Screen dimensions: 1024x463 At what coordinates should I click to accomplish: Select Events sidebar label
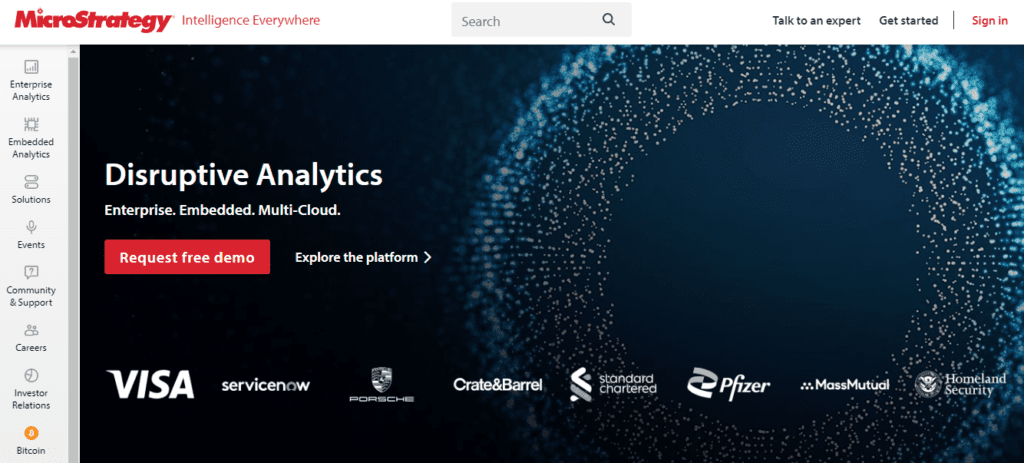tap(31, 245)
